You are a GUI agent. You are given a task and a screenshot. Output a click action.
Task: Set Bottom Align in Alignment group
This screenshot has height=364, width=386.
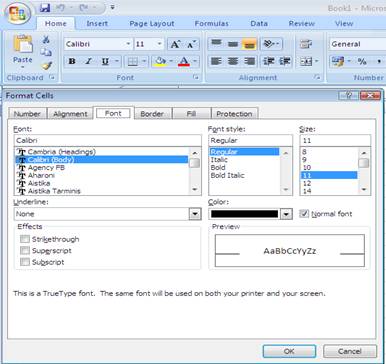coord(249,43)
